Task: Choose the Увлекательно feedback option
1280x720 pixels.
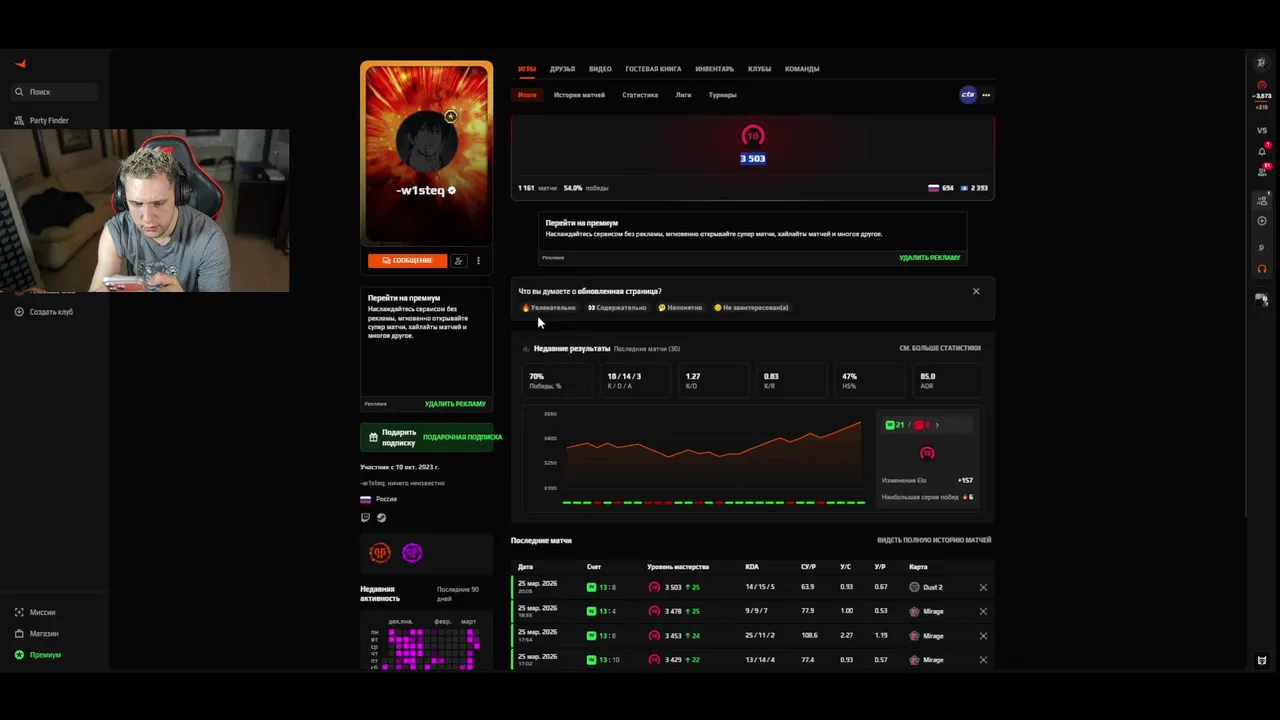Action: pos(549,308)
